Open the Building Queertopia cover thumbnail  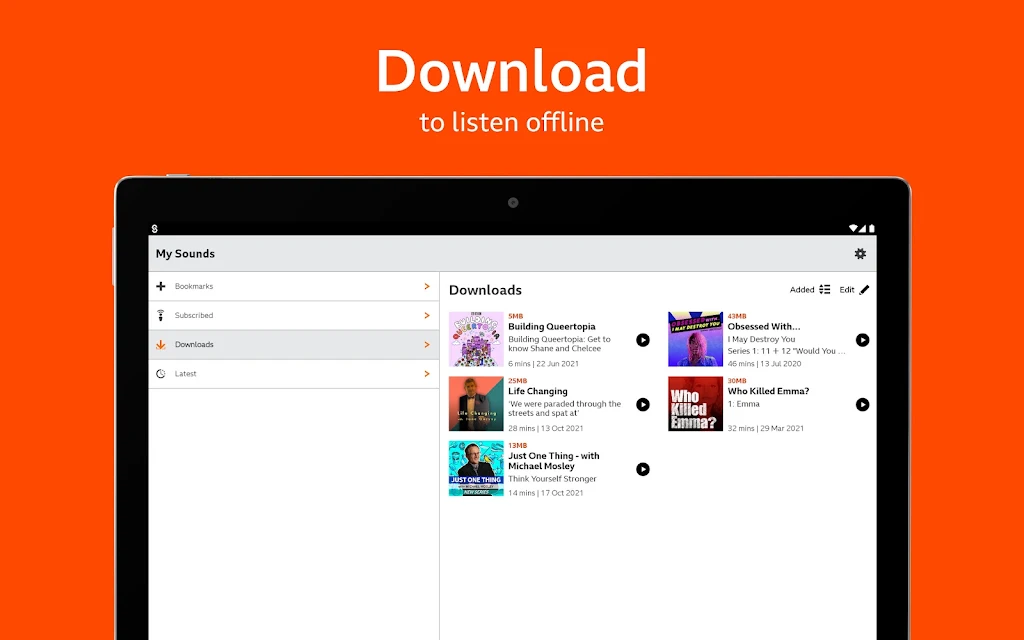(x=476, y=339)
